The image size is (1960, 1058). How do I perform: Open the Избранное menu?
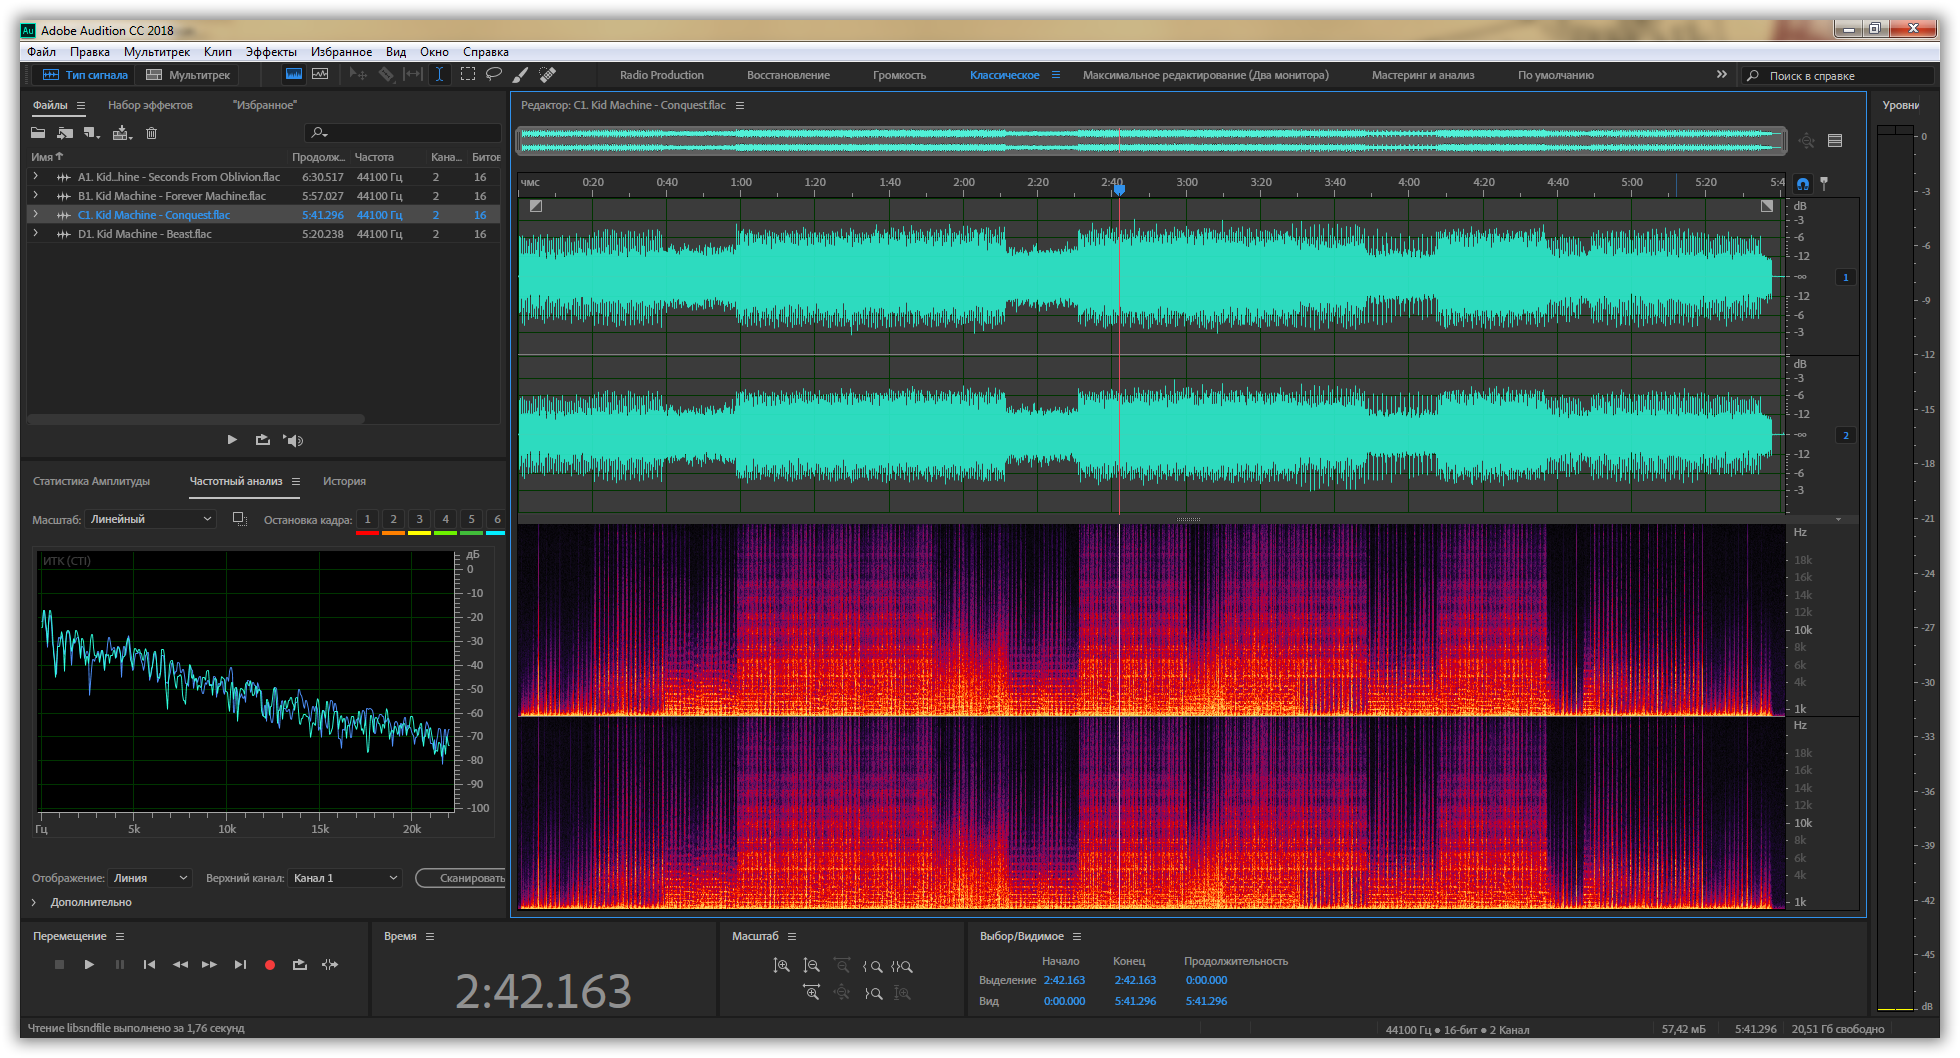tap(341, 52)
